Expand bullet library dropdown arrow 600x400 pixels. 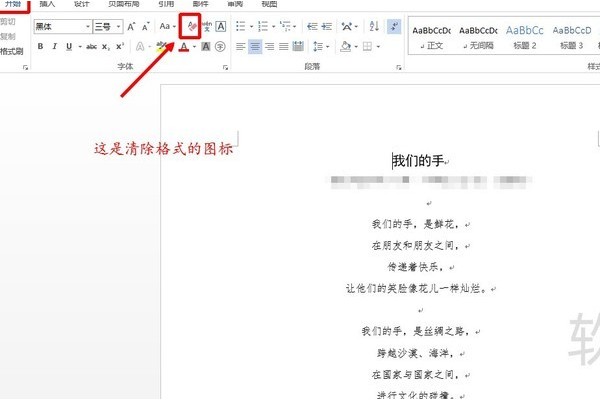pyautogui.click(x=251, y=26)
